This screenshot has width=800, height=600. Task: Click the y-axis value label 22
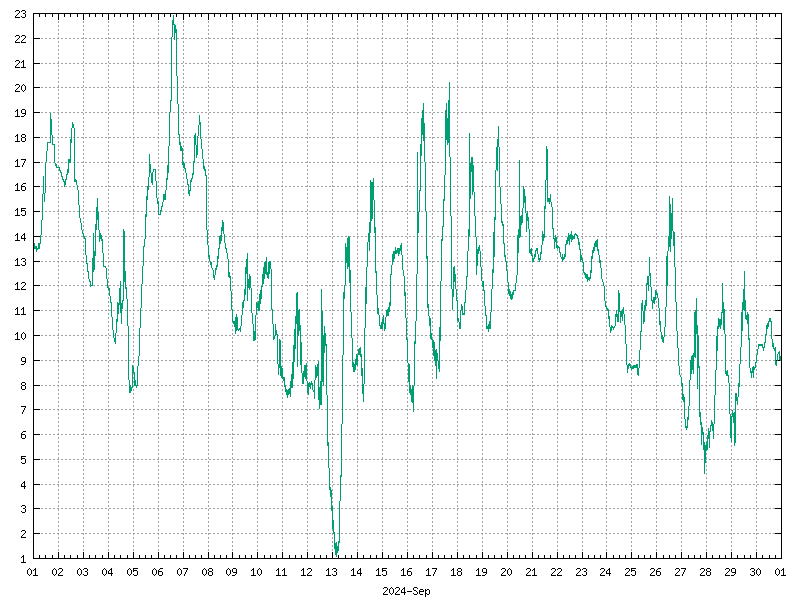20,39
